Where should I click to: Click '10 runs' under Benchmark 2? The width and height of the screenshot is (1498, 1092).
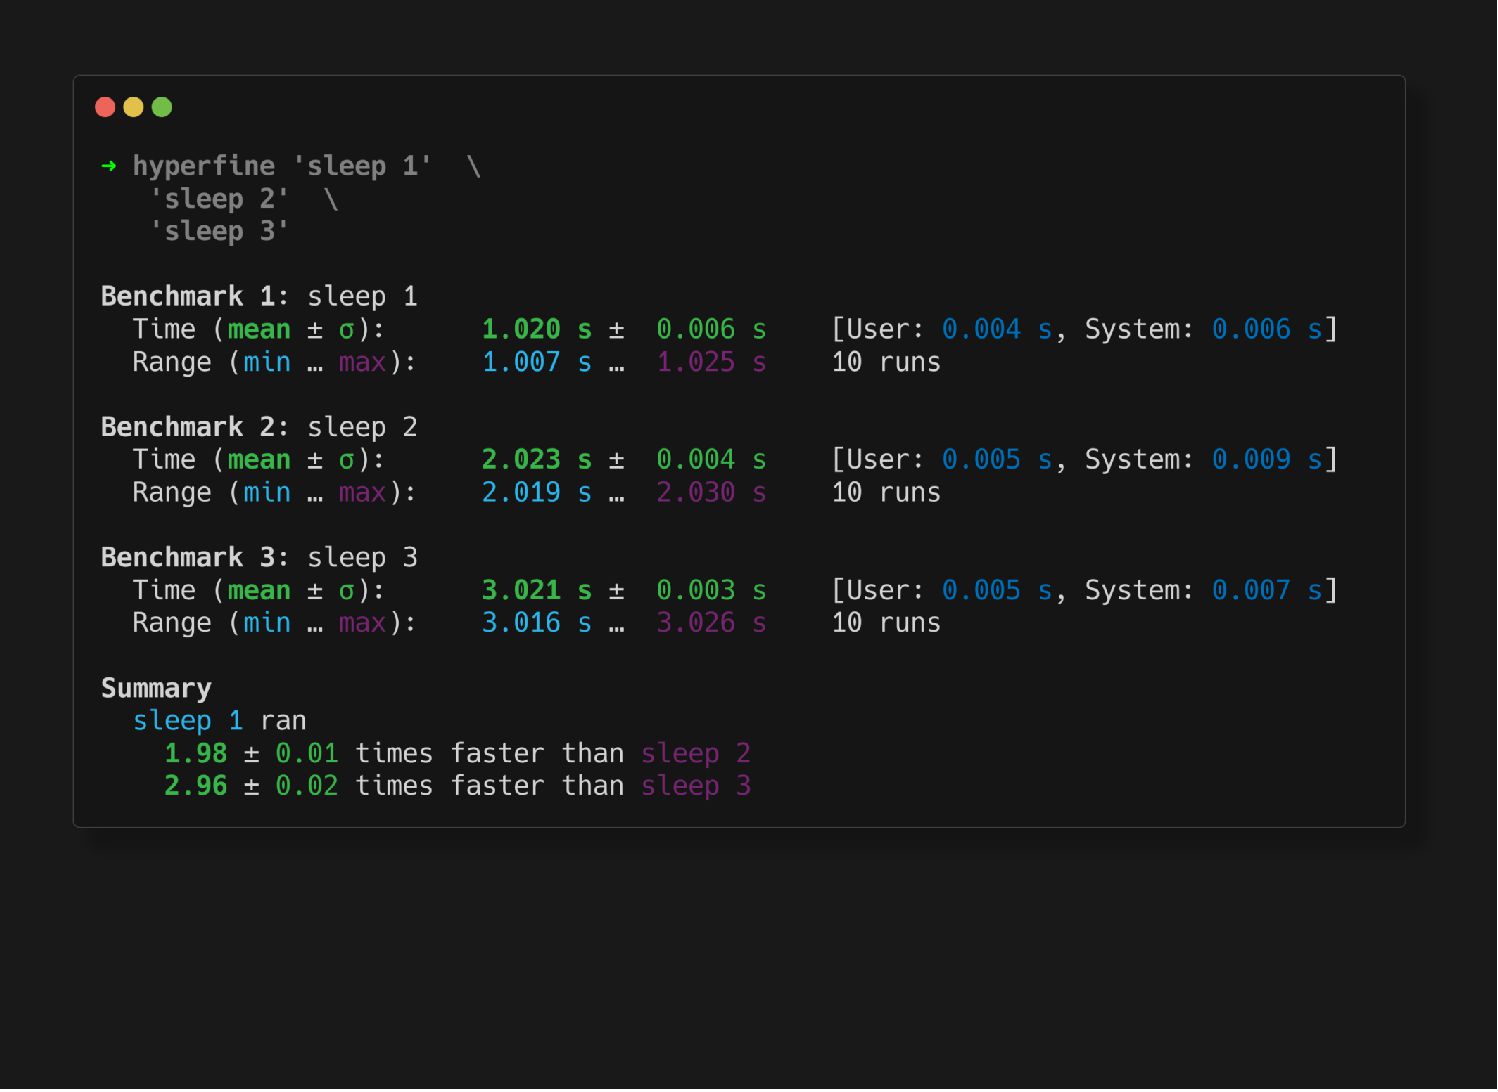pos(886,492)
